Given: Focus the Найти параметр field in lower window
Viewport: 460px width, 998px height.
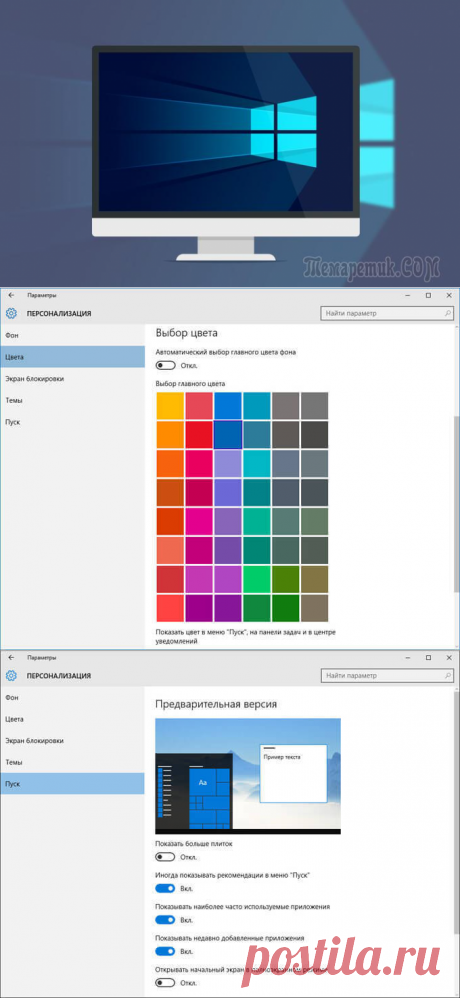Looking at the screenshot, I should pyautogui.click(x=387, y=675).
